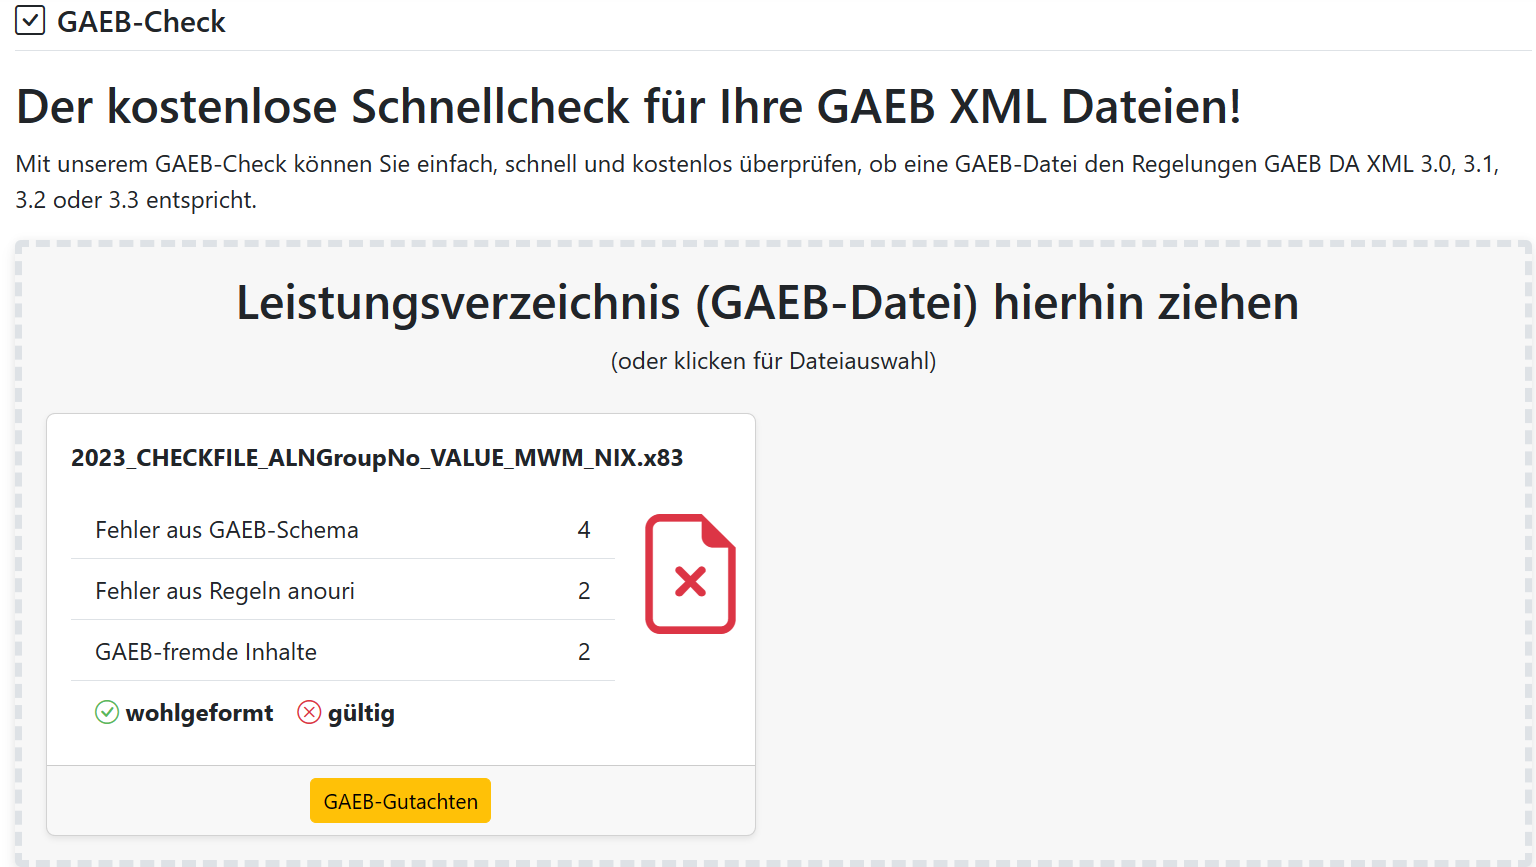Select the "gültig" status label

tap(360, 712)
